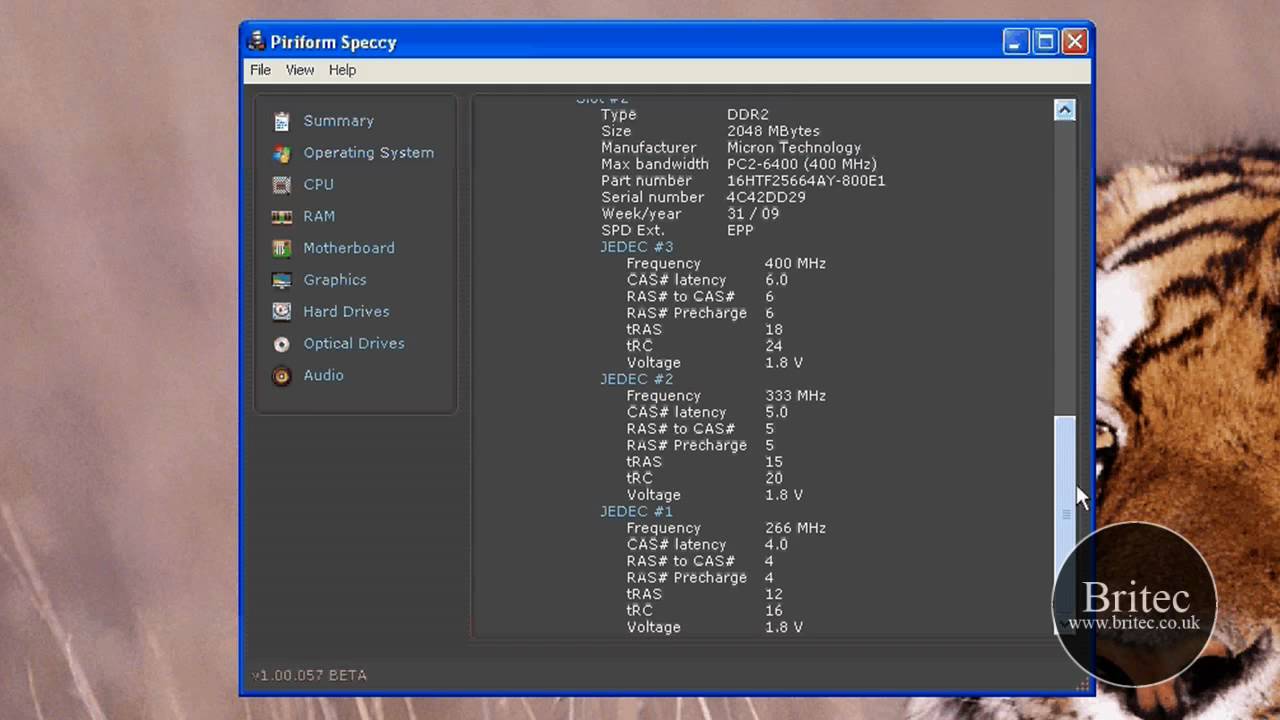This screenshot has width=1280, height=720.
Task: Click the RAM module icon
Action: click(282, 217)
